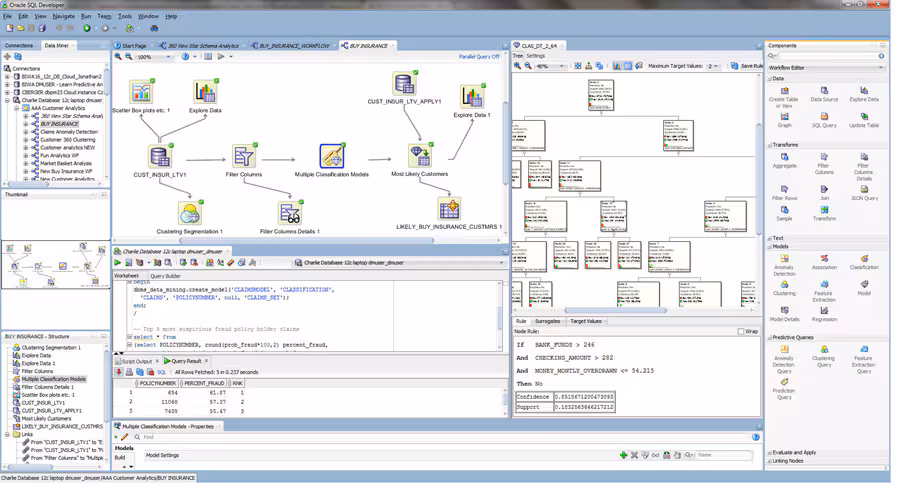Image resolution: width=898 pixels, height=490 pixels.
Task: Zoom in on the workflow canvas
Action: [x=118, y=57]
